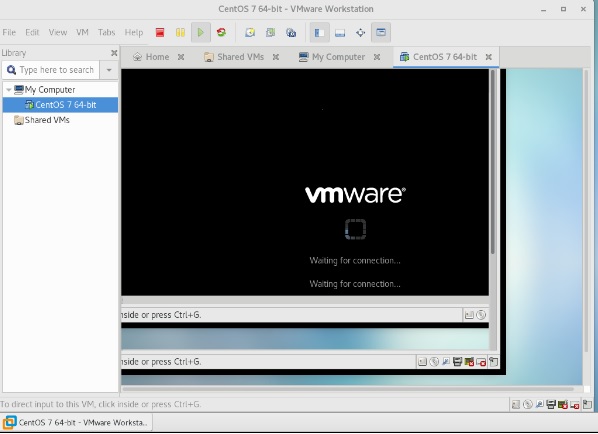Image resolution: width=598 pixels, height=434 pixels.
Task: Close the My Computer tab
Action: (377, 57)
